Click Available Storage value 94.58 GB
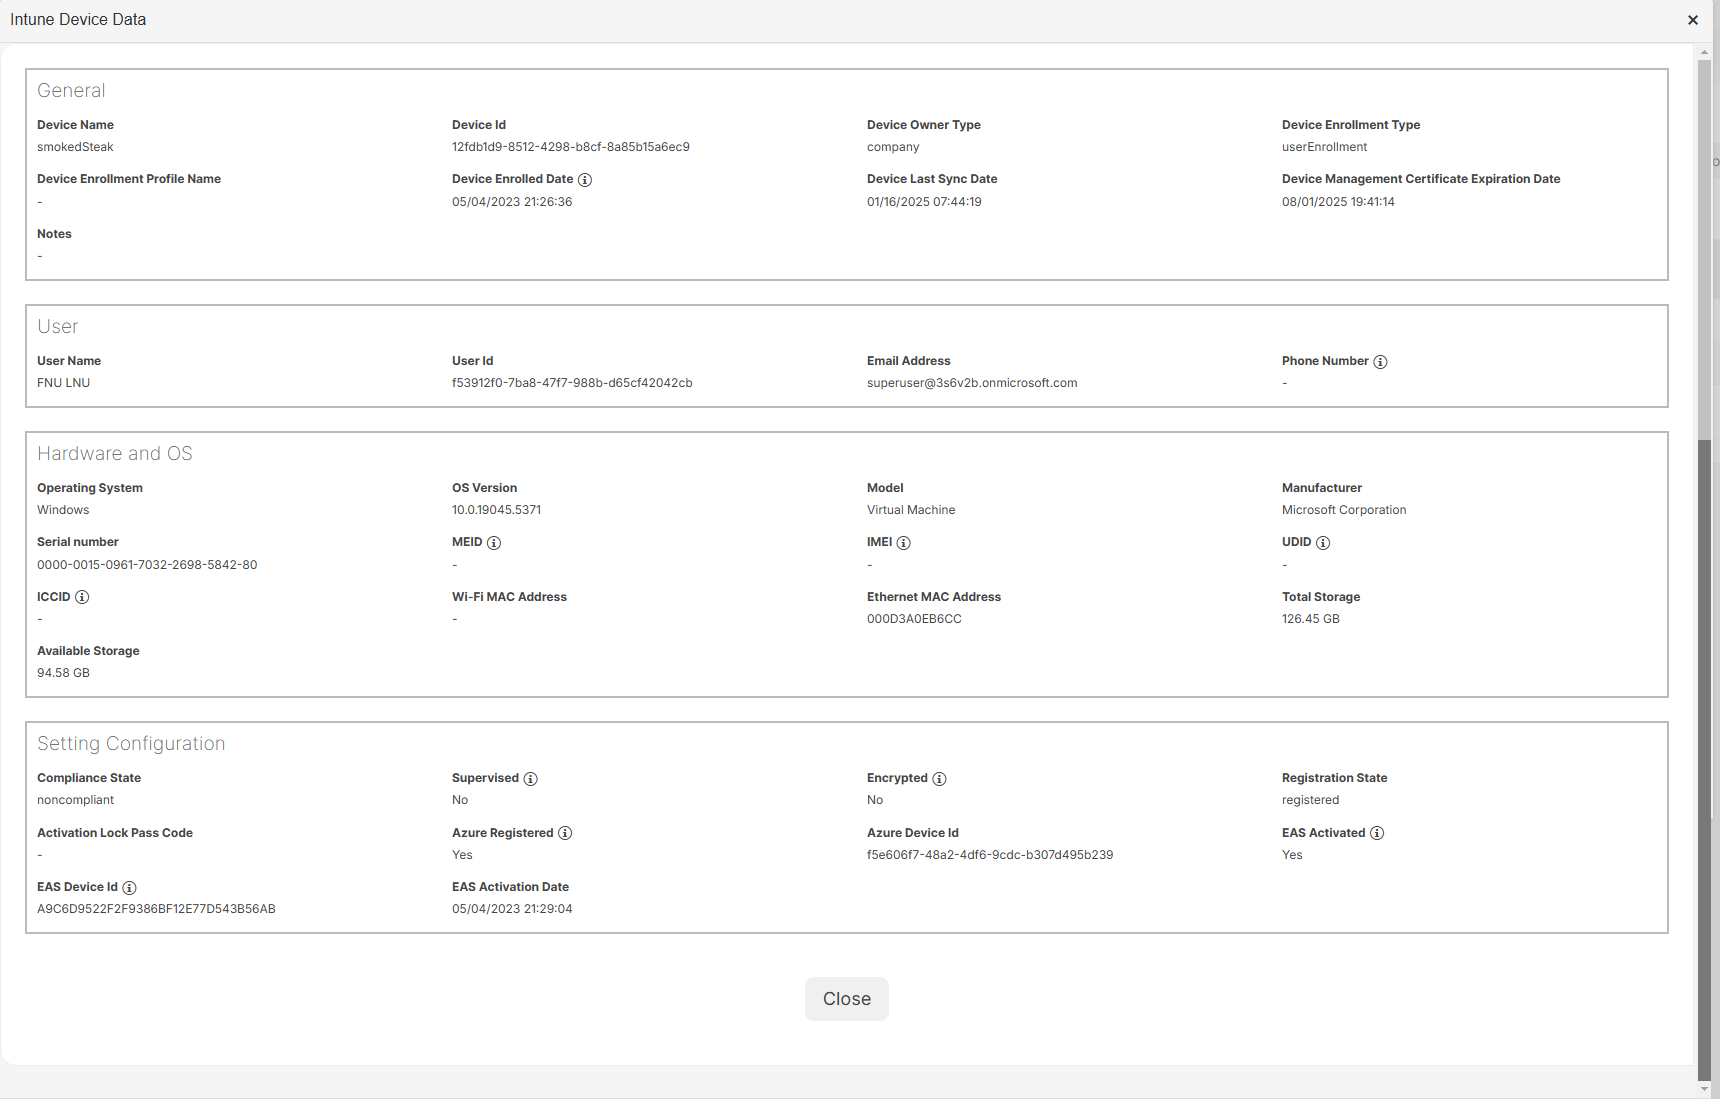1720x1099 pixels. [x=63, y=673]
